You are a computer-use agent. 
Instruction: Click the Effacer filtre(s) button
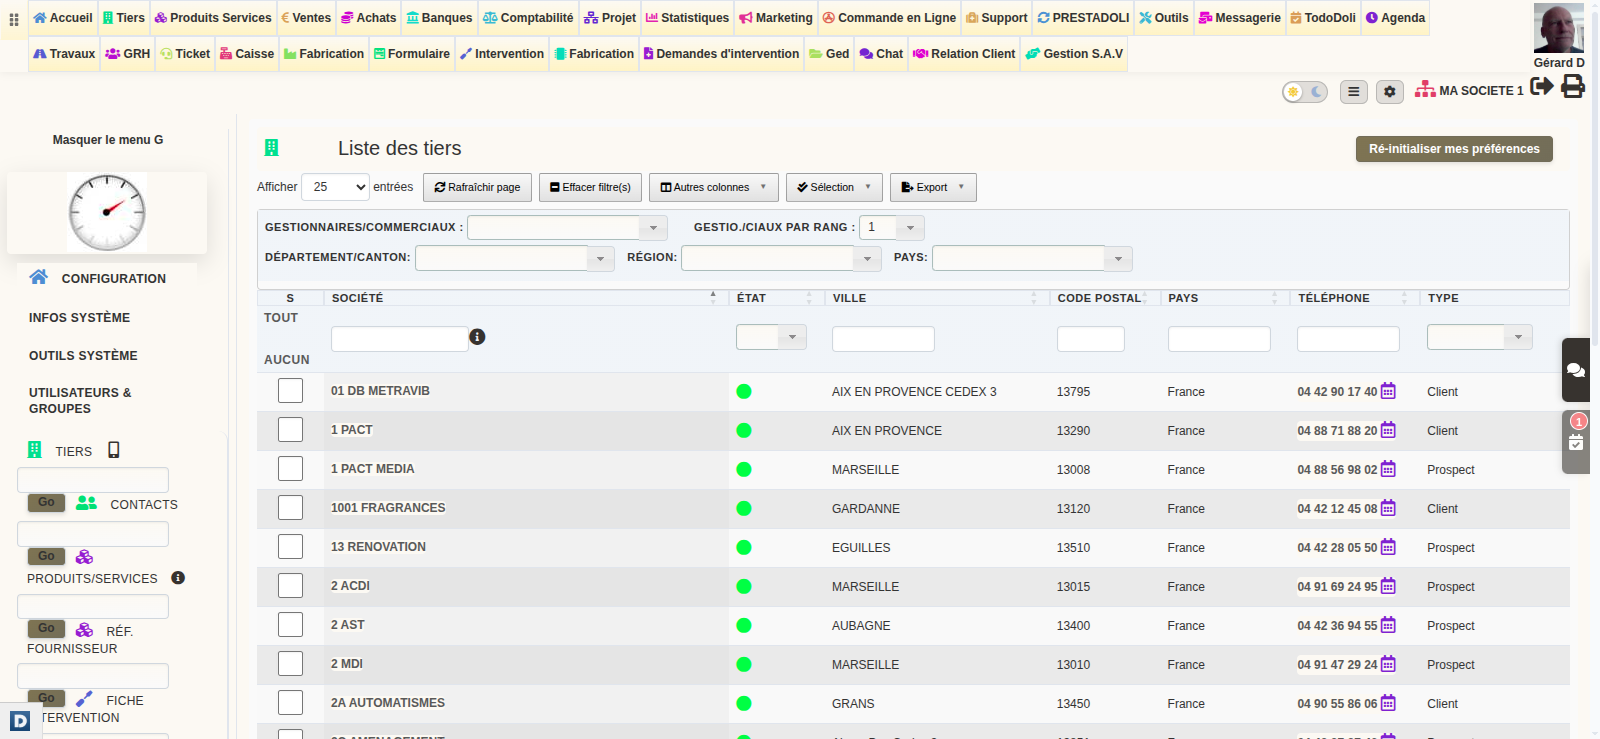coord(590,187)
